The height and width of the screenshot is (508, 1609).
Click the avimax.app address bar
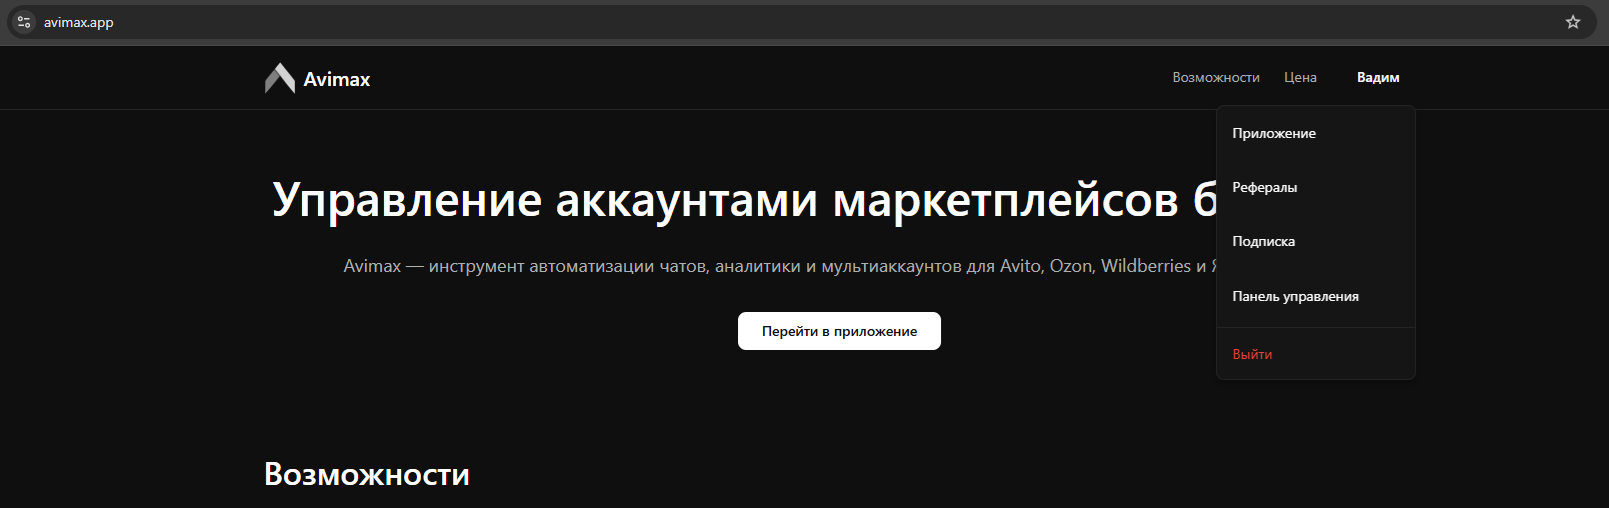[x=804, y=22]
